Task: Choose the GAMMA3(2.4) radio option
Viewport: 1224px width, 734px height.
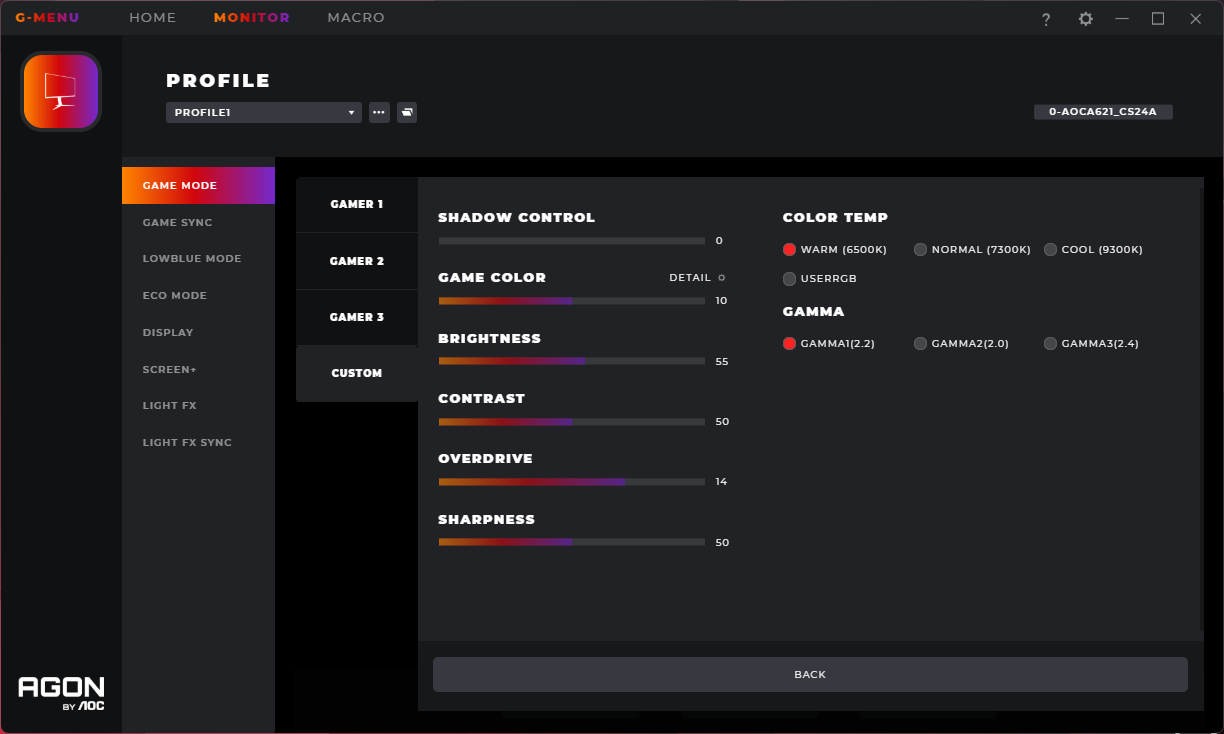Action: coord(1050,344)
